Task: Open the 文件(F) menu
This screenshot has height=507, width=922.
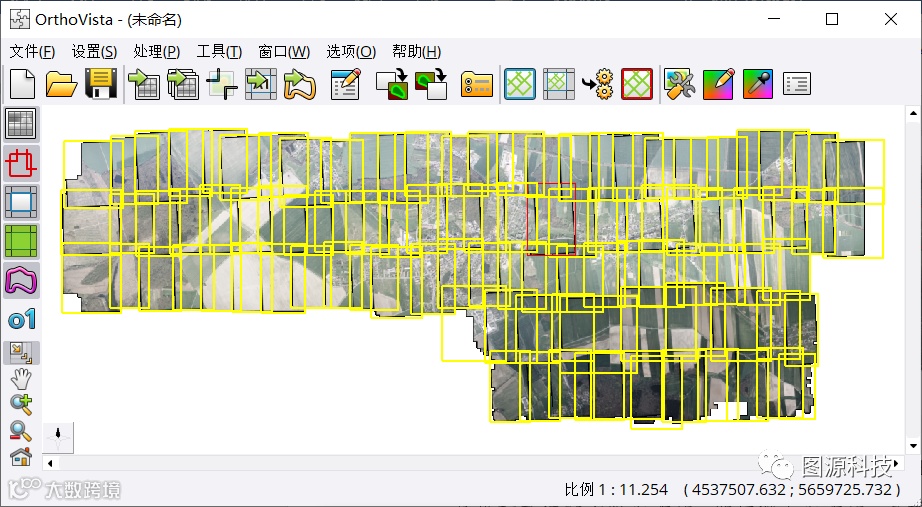Action: (x=32, y=52)
